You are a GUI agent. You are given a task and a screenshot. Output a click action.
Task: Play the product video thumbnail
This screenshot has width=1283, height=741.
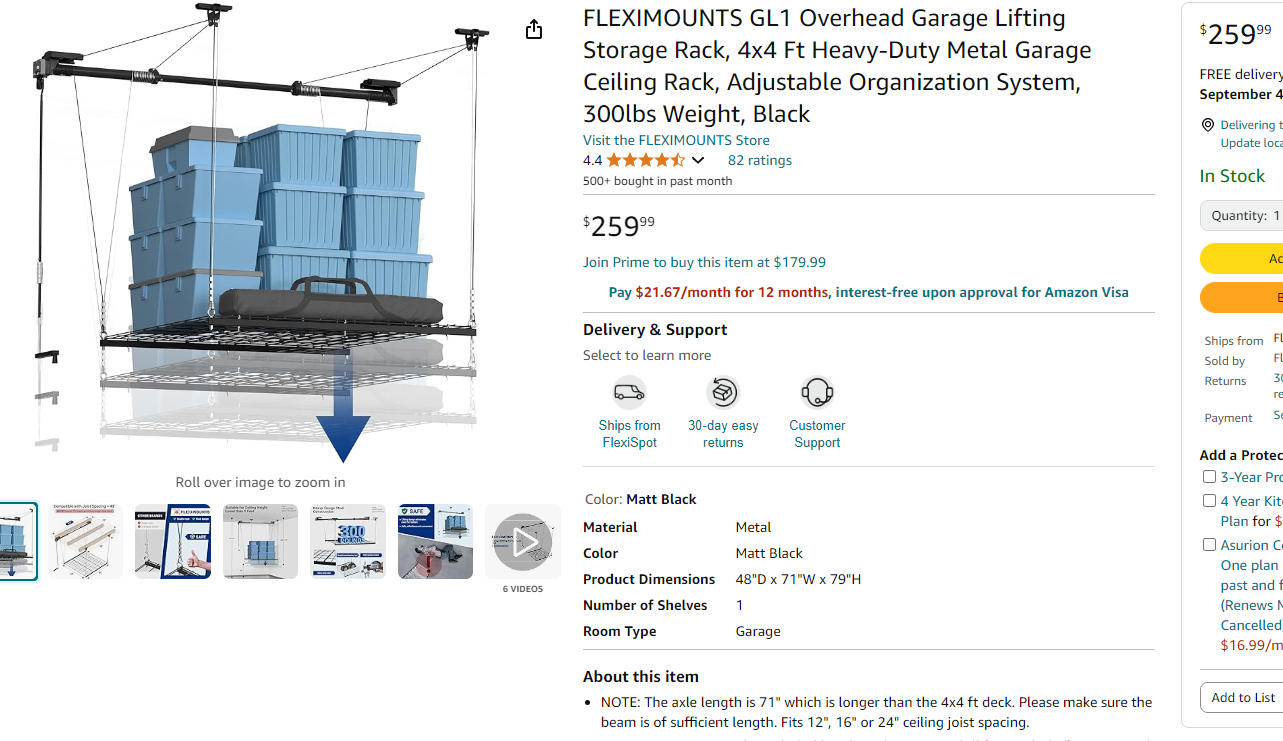click(x=522, y=542)
